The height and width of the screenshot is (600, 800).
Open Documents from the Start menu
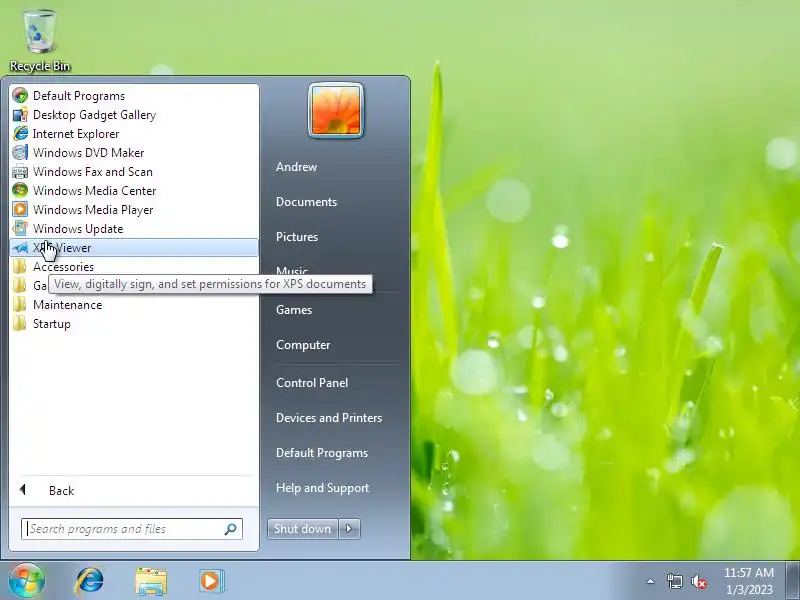tap(306, 202)
